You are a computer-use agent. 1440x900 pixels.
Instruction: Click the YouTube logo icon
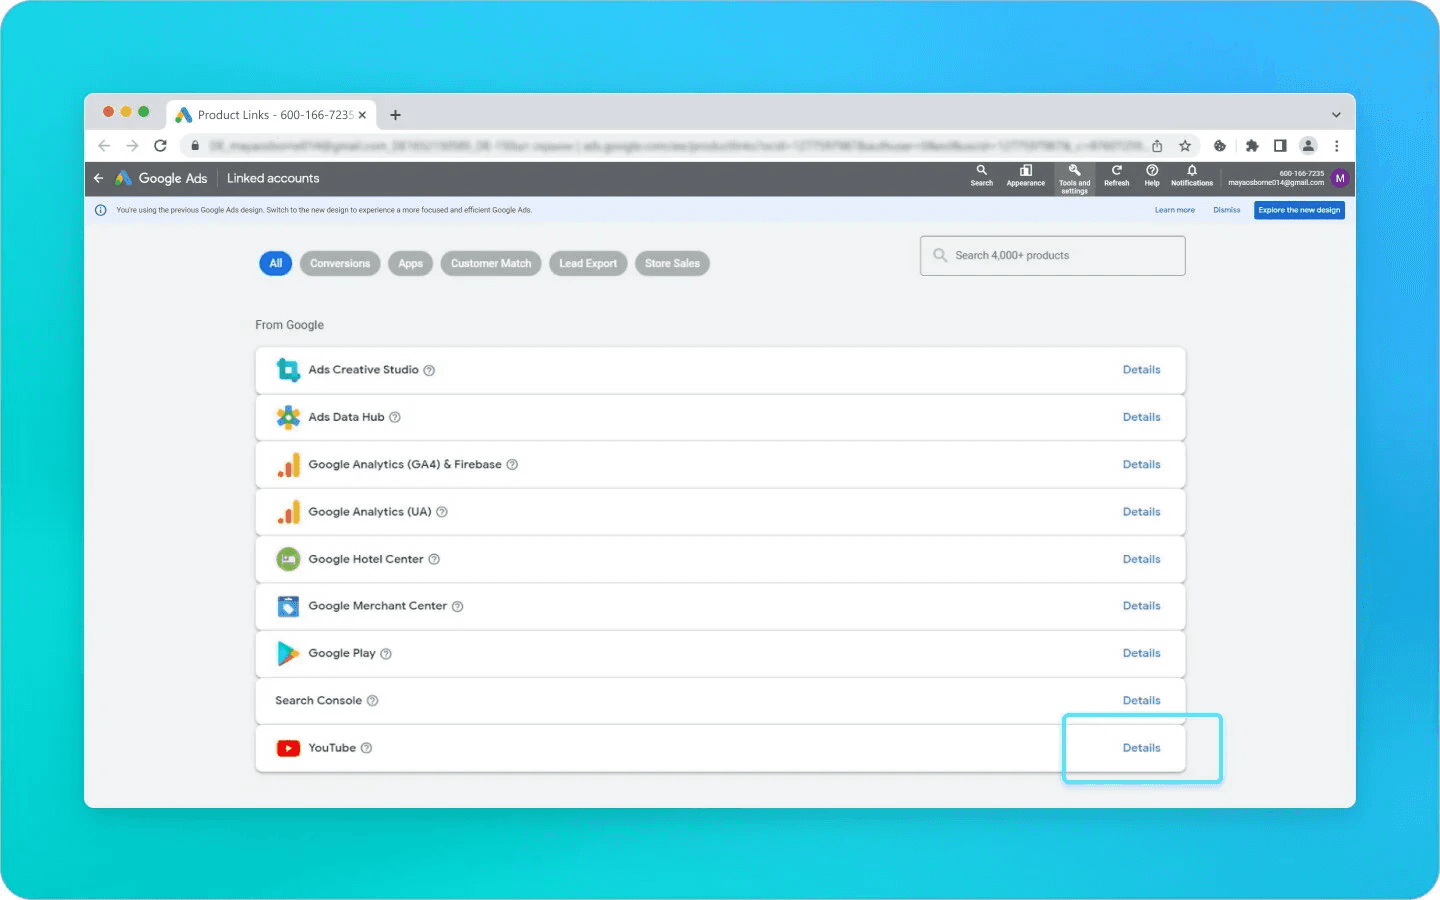point(288,748)
